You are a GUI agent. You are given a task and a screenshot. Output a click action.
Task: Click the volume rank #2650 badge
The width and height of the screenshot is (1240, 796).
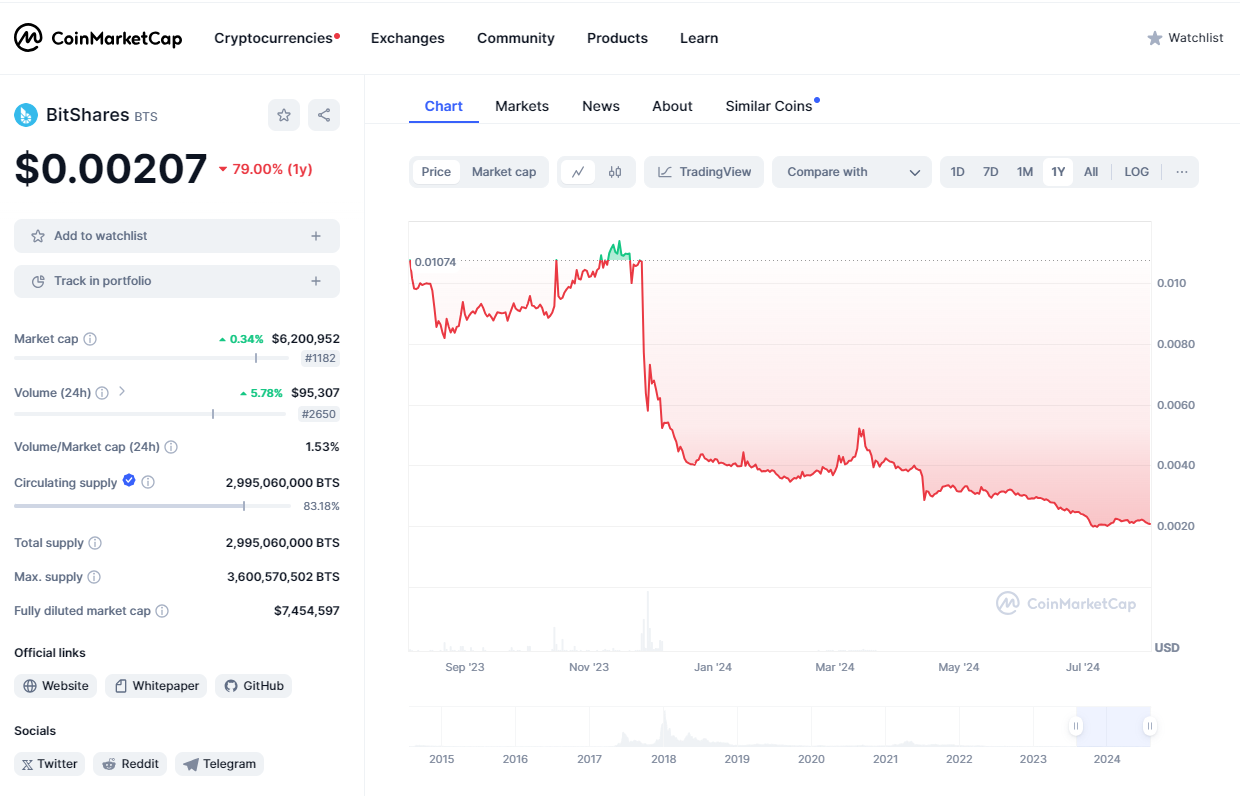coord(319,413)
